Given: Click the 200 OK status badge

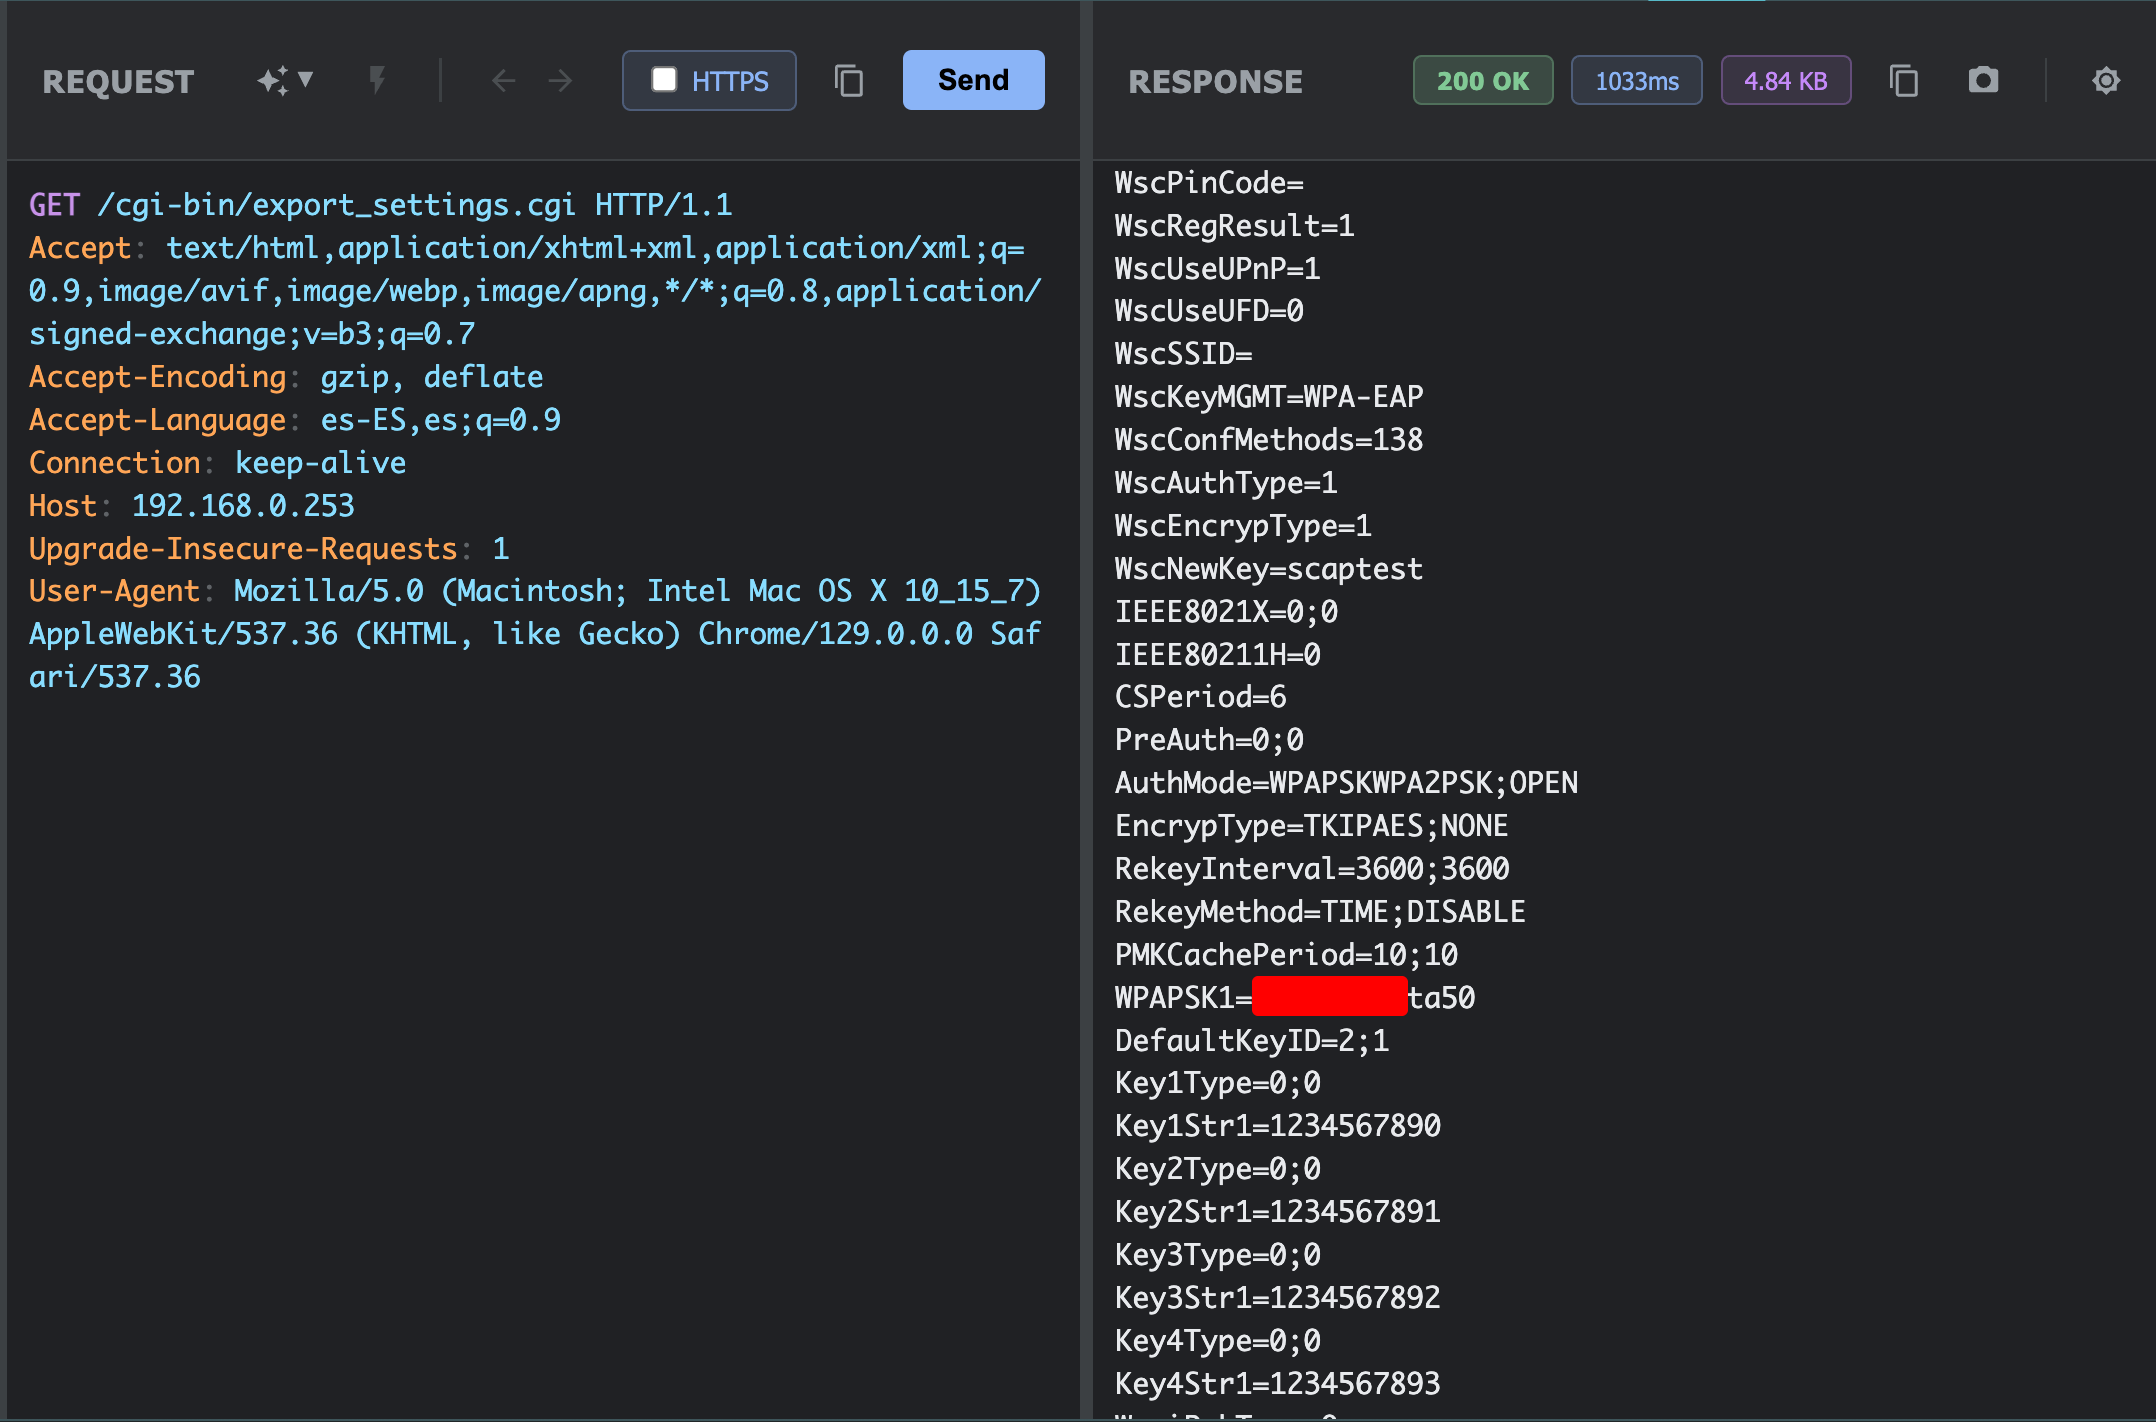Looking at the screenshot, I should pos(1482,80).
